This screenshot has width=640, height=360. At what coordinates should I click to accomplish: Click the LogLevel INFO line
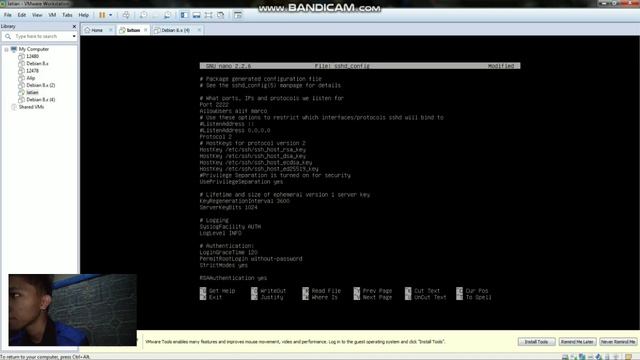pyautogui.click(x=220, y=233)
